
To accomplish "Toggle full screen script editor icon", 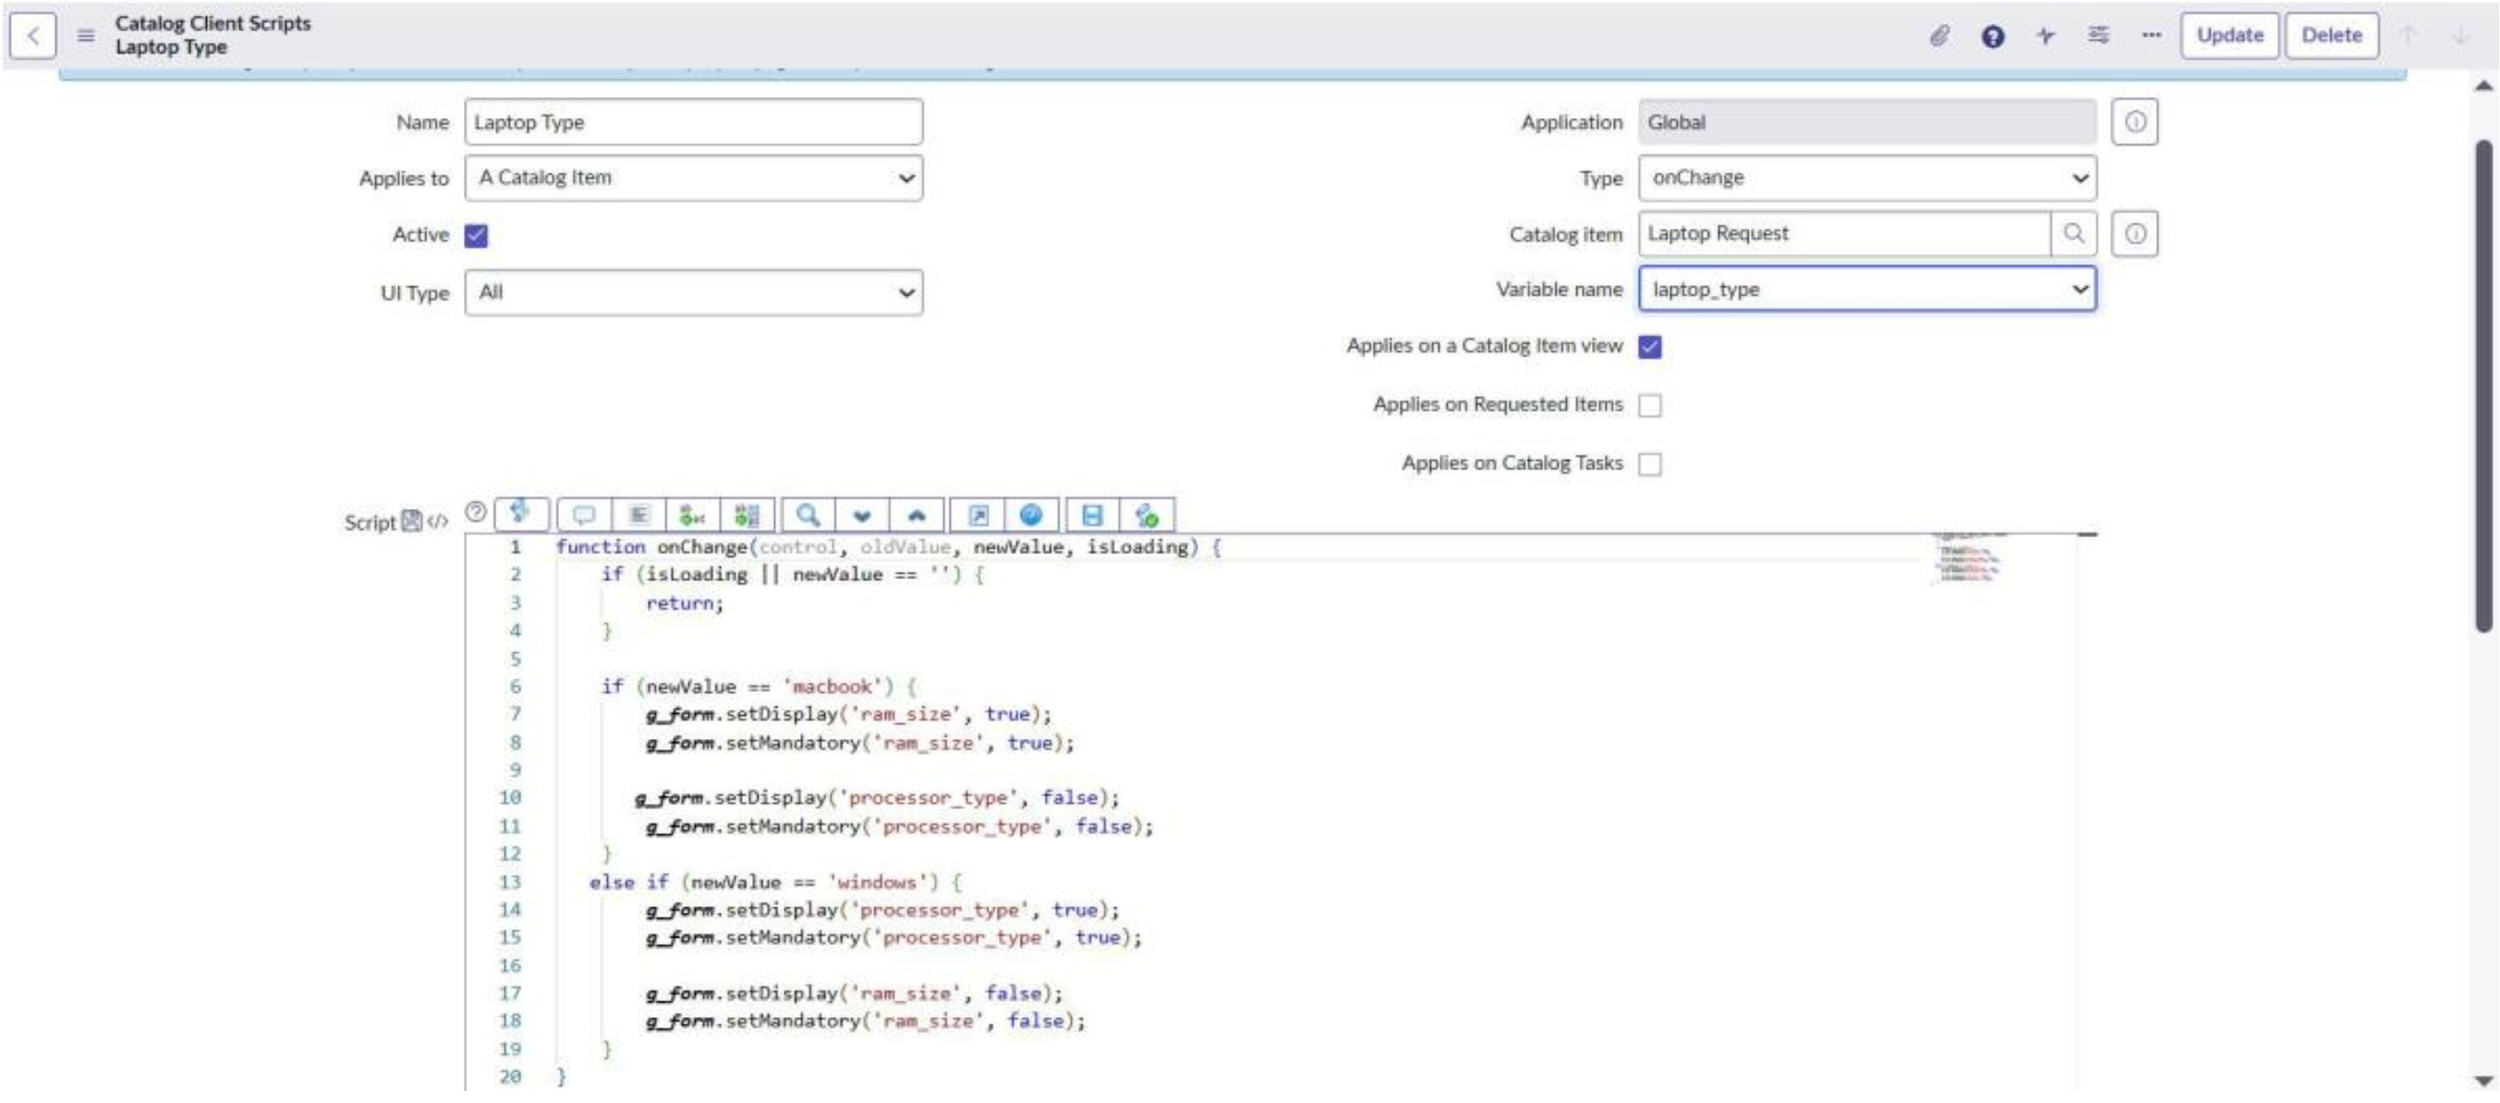I will point(978,515).
